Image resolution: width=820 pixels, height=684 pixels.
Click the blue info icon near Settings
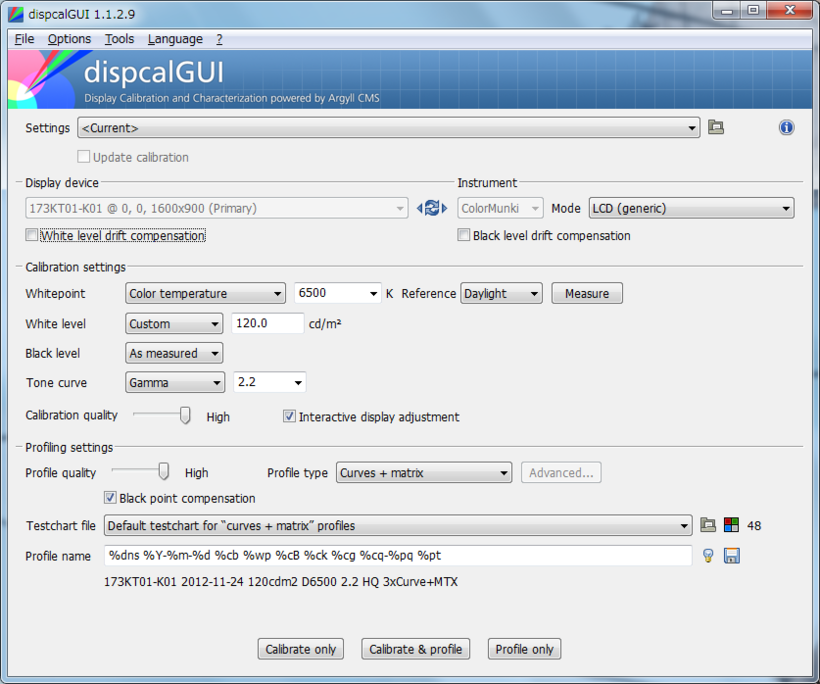pos(786,127)
